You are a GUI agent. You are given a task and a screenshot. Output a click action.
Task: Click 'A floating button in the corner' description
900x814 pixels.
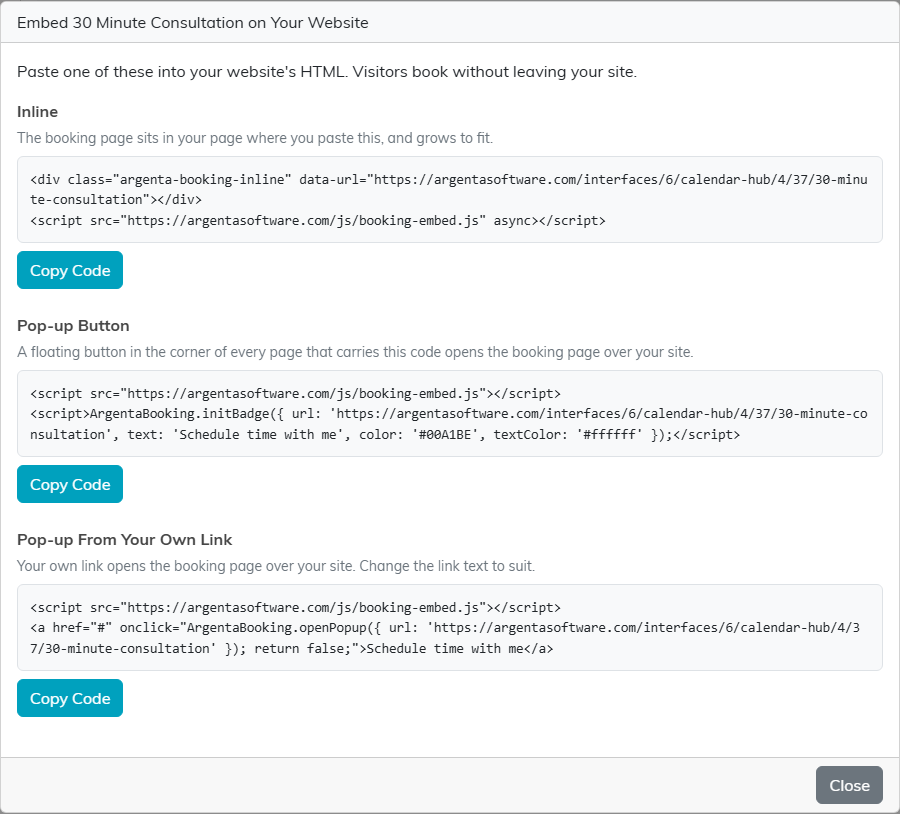(355, 352)
